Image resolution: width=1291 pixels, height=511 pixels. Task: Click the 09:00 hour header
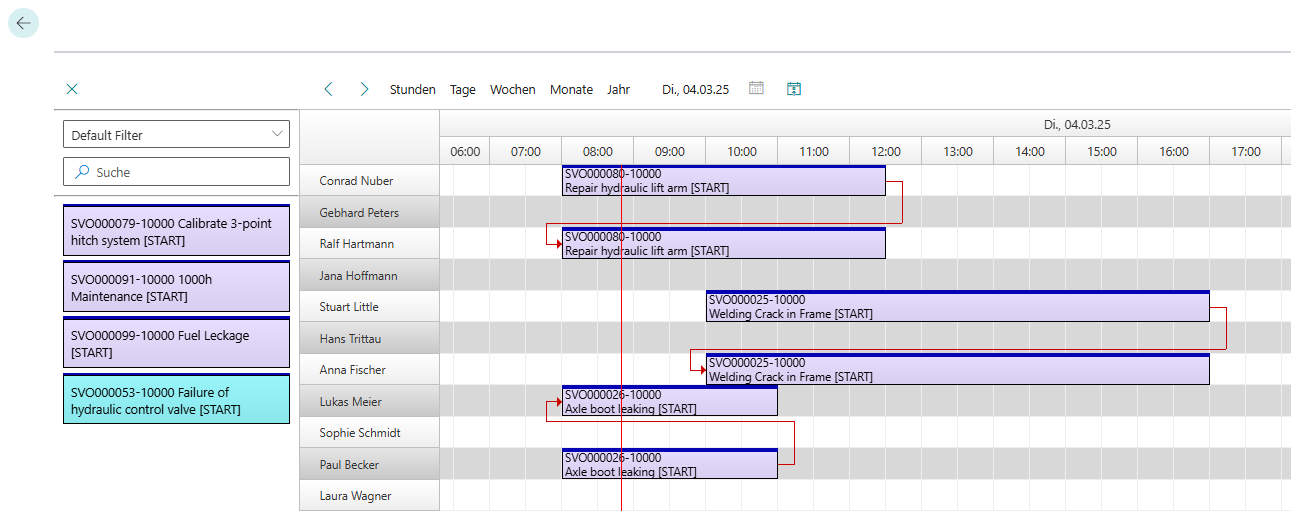(x=670, y=152)
